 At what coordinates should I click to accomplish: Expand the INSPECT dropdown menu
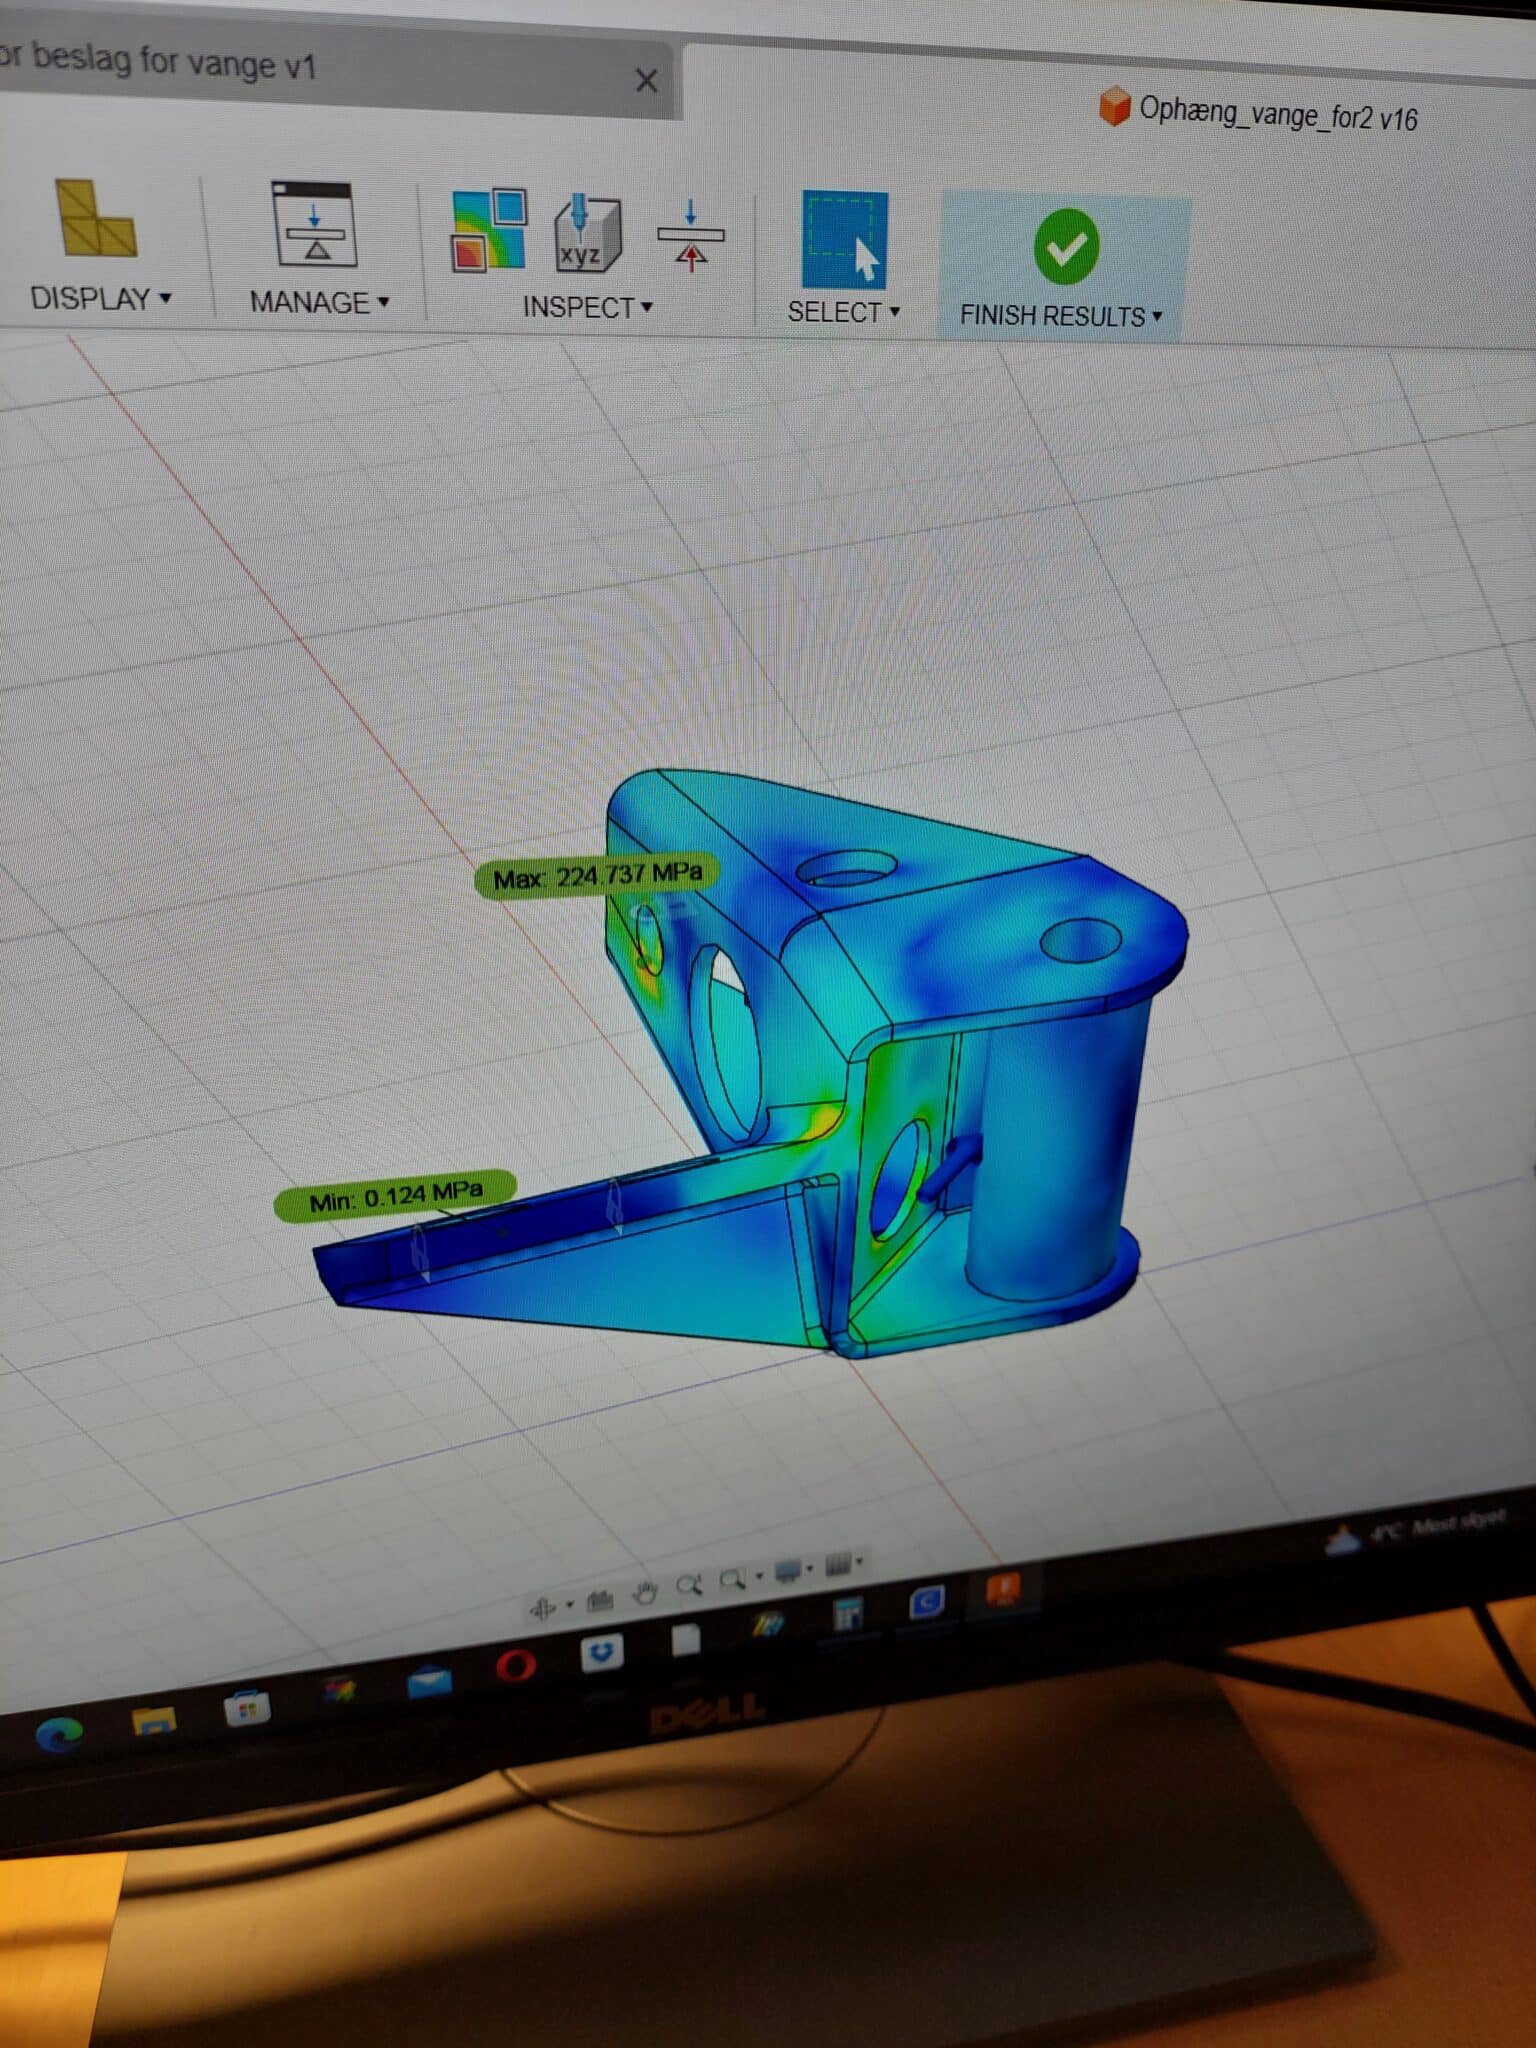click(x=588, y=307)
